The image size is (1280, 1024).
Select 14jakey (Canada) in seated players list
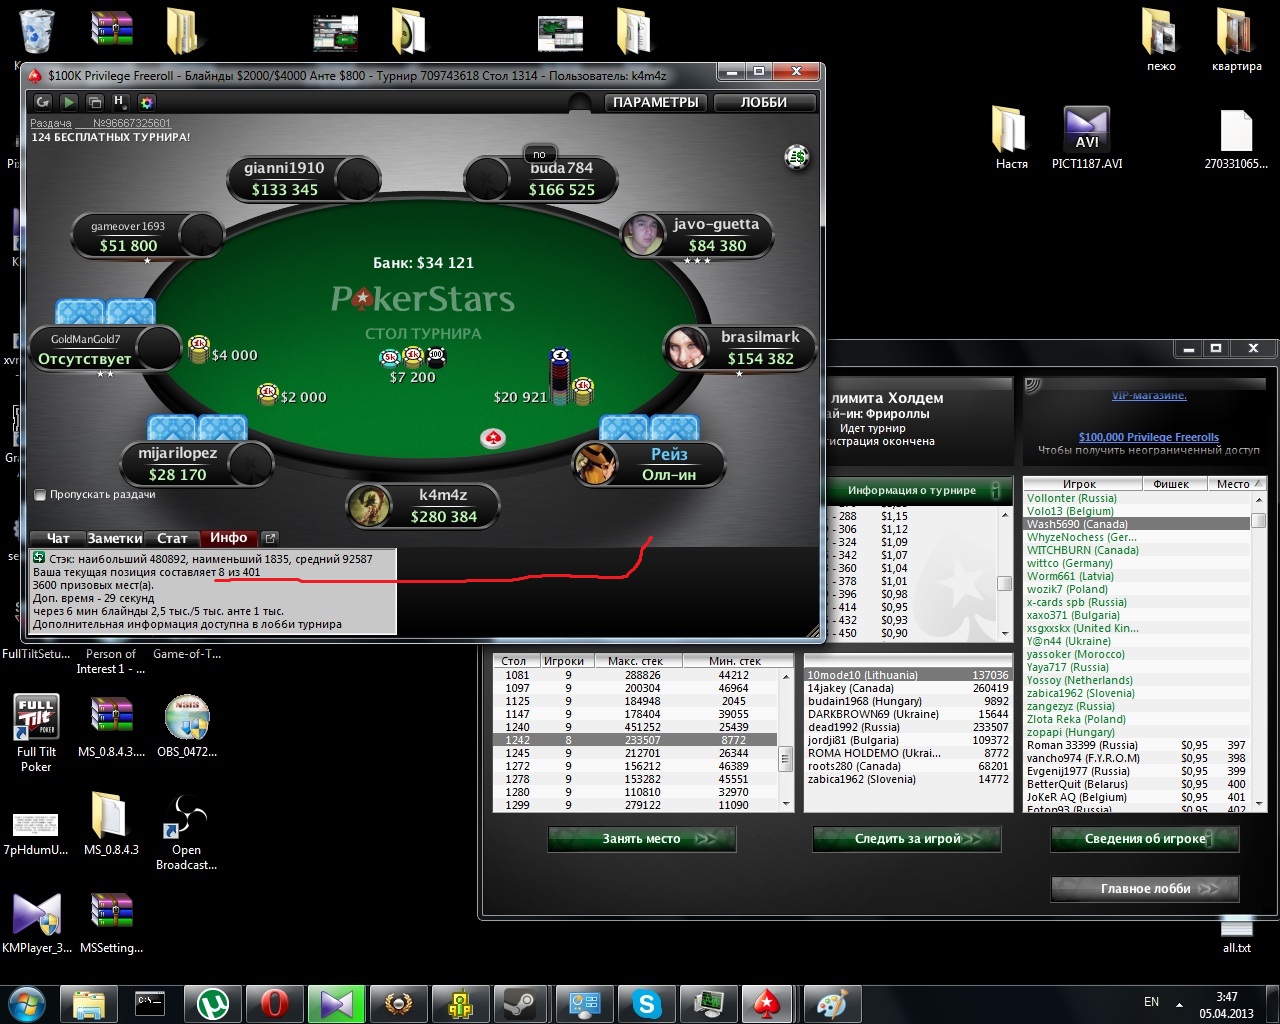point(908,688)
